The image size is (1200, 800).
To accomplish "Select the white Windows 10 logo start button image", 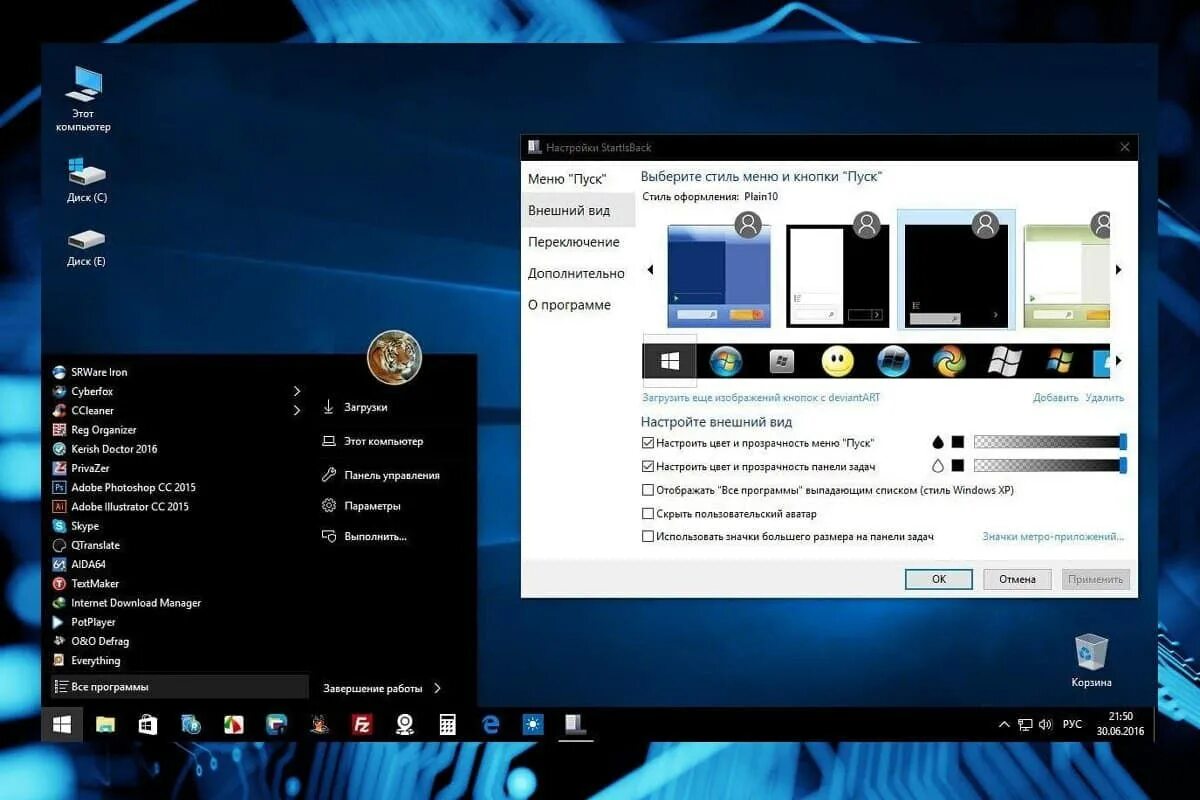I will click(x=670, y=361).
